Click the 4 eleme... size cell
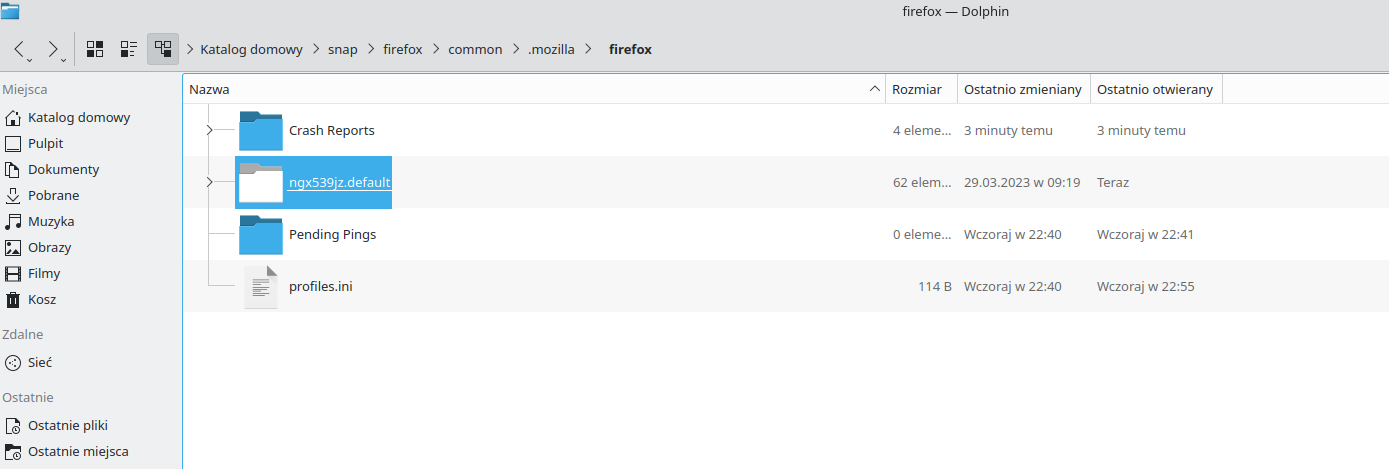Viewport: 1389px width, 469px height. pos(922,130)
